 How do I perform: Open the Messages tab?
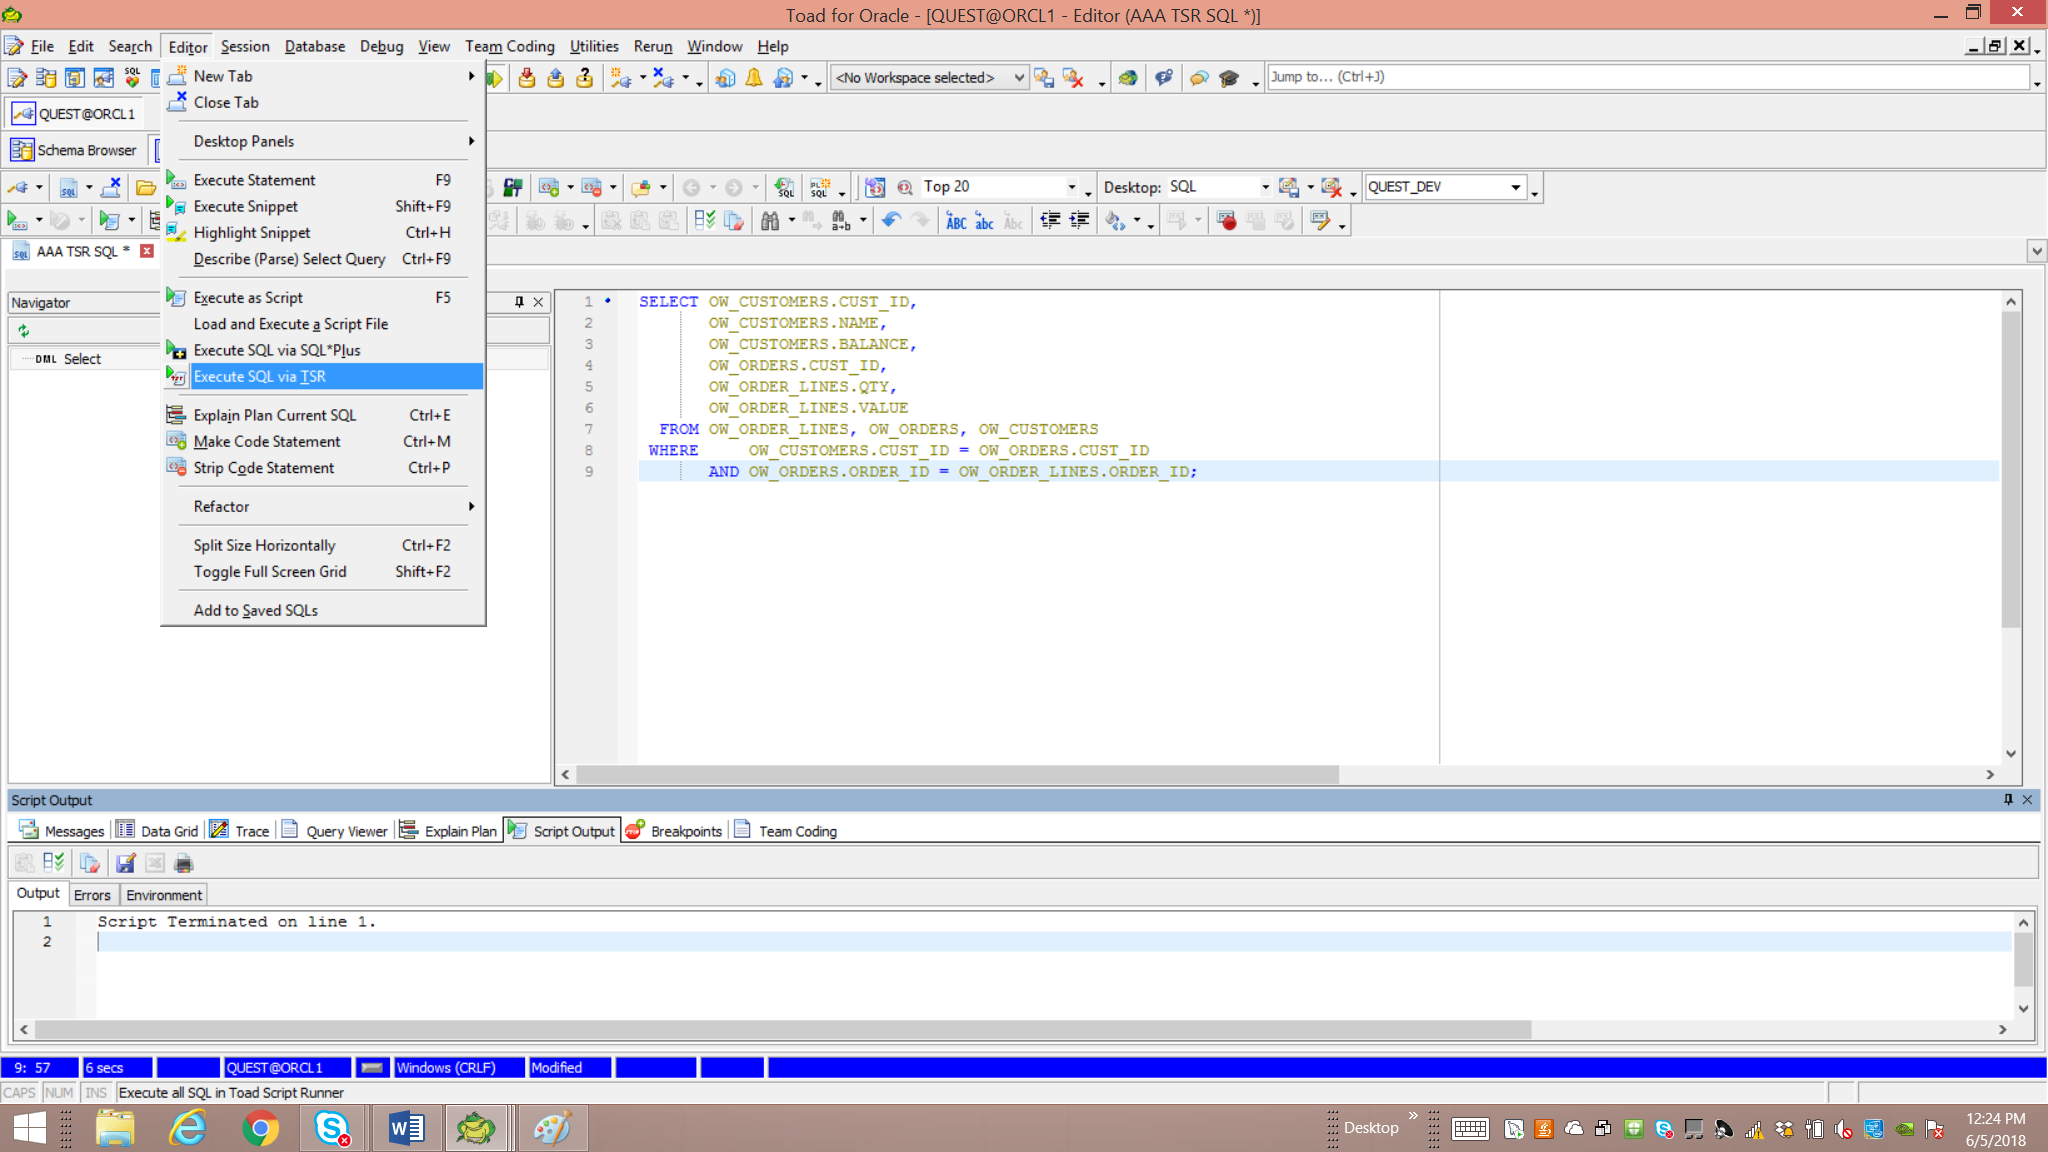tap(62, 831)
